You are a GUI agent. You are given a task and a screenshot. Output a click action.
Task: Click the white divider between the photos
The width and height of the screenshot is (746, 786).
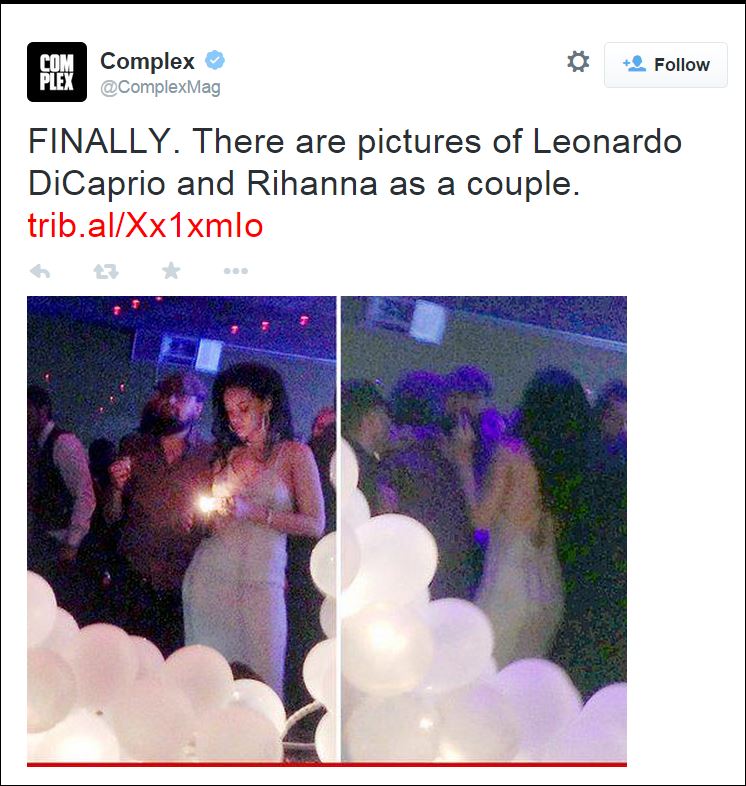[x=339, y=530]
